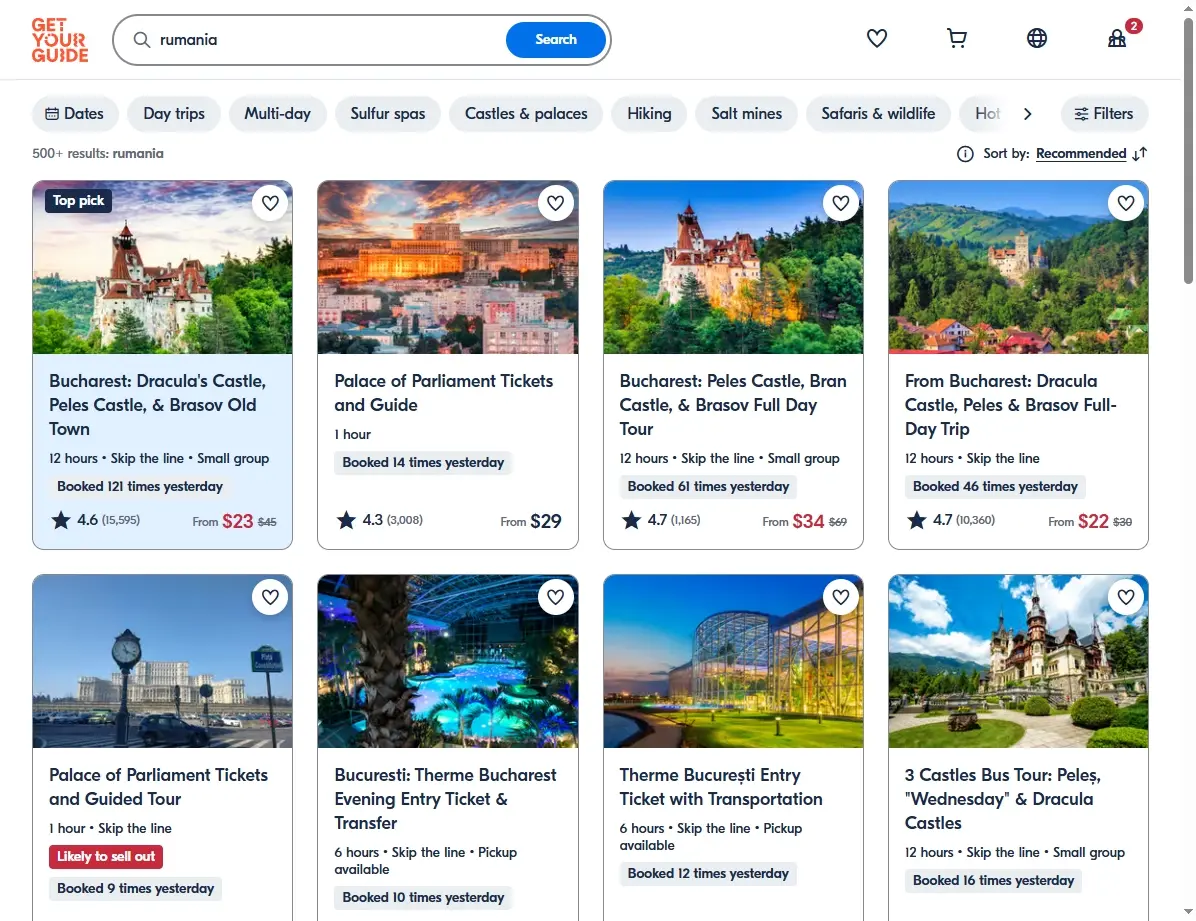This screenshot has height=921, width=1196.
Task: Open Bucuresti: Therme Bucharest Evening title
Action: click(x=445, y=799)
